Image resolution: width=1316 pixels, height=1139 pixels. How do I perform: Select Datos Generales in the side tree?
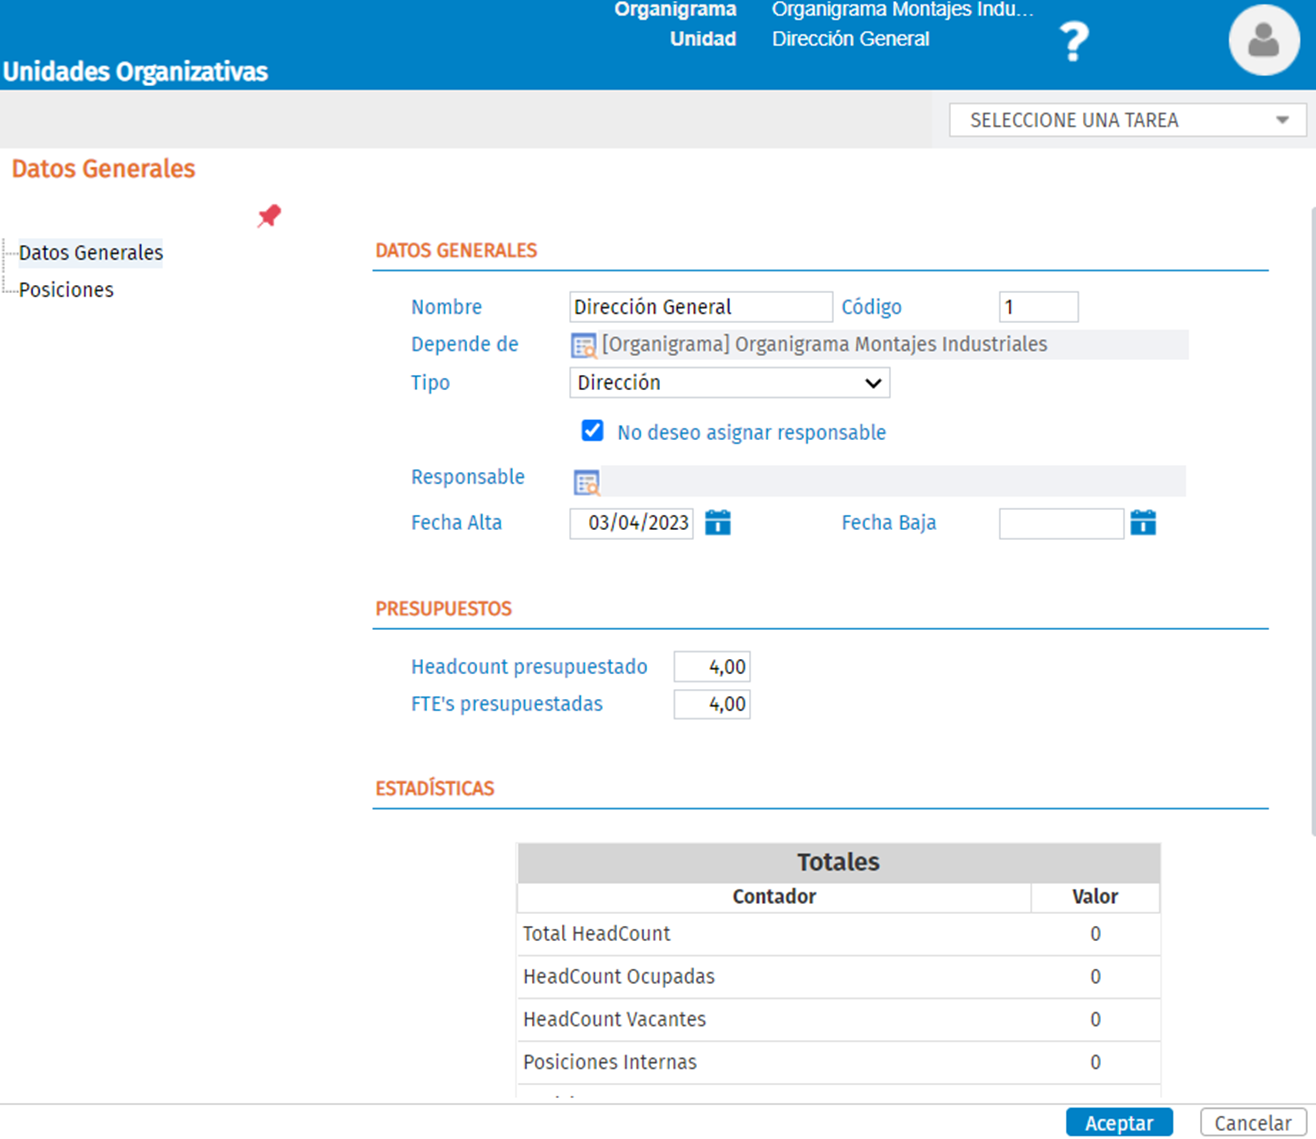click(91, 253)
